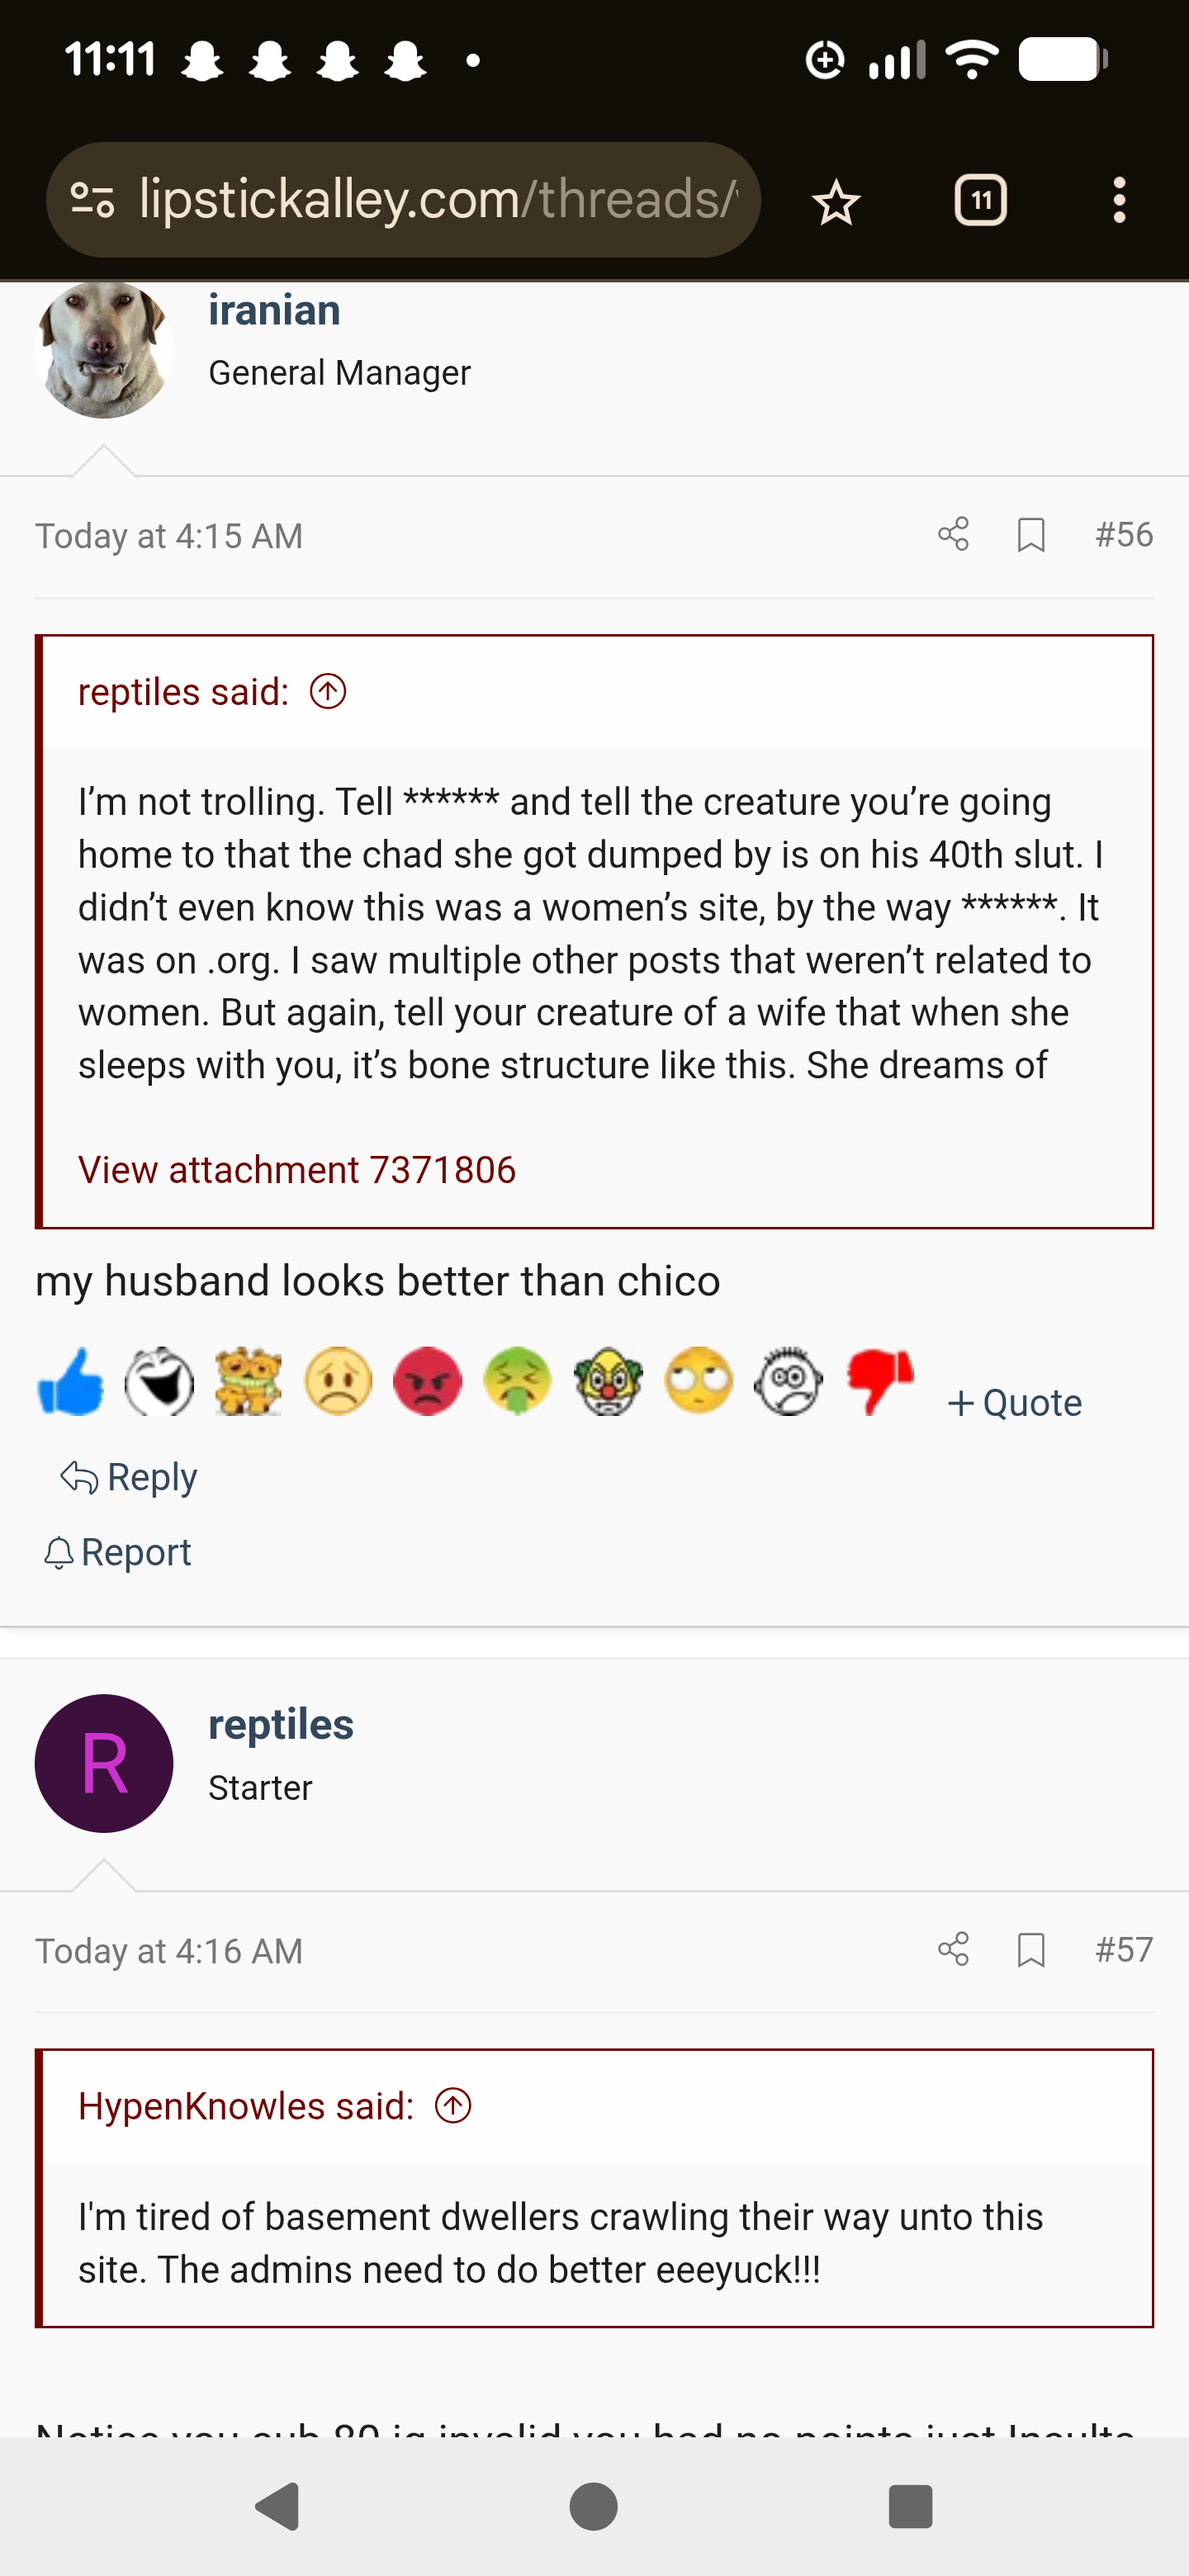Toggle Quote selection for post #56
Screen dimensions: 1189x2576
click(x=1014, y=1402)
